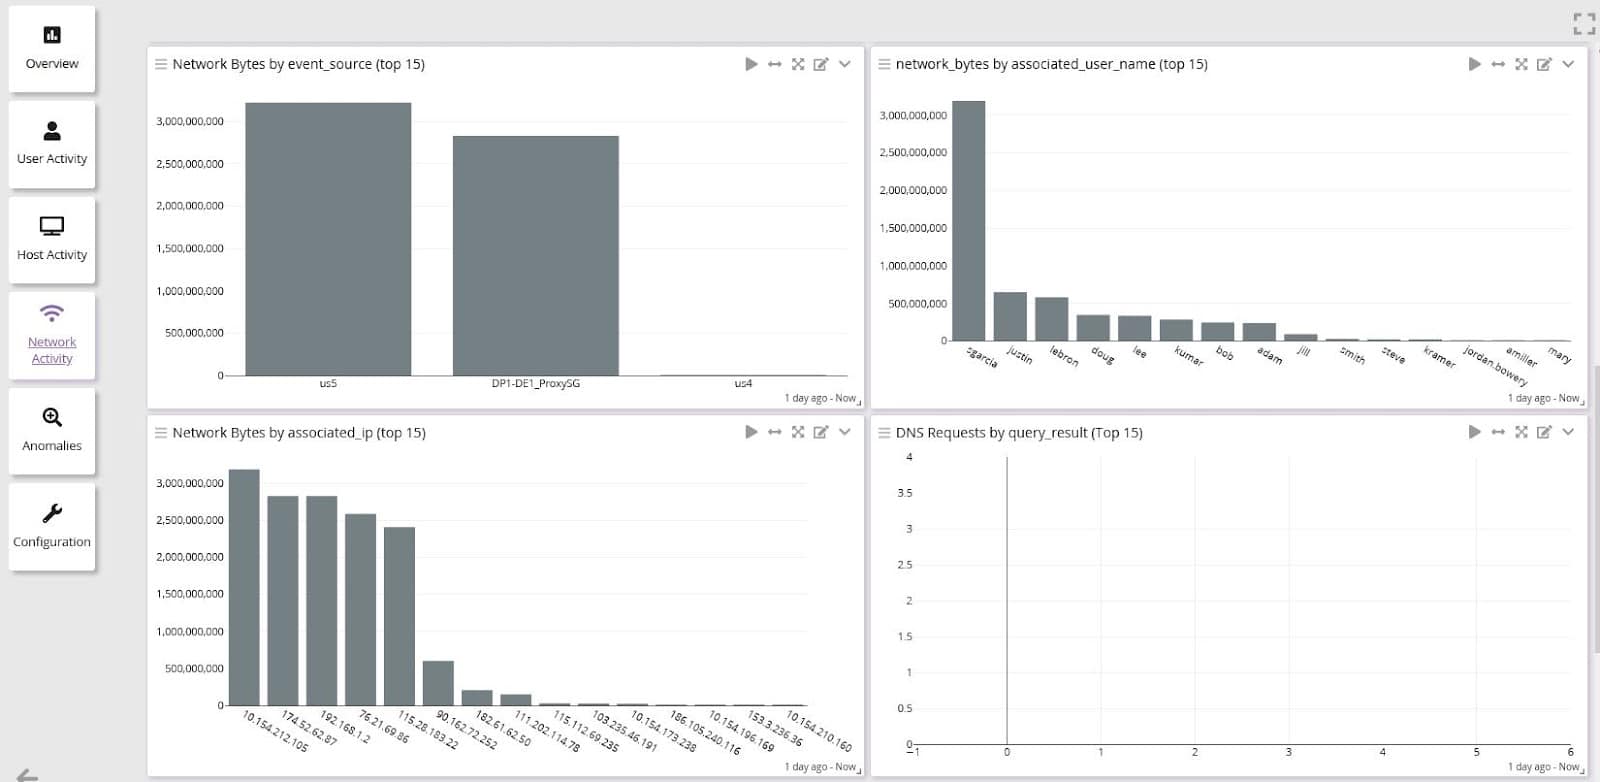
Task: Click the us5 bar in event_source chart
Action: (328, 240)
